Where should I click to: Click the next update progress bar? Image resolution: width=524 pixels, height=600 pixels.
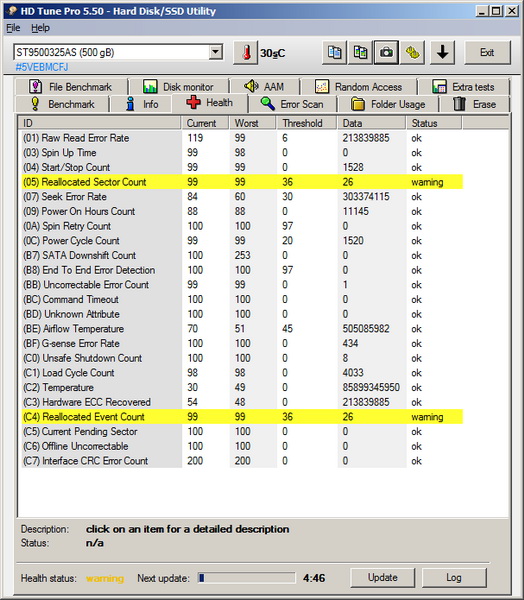click(246, 578)
